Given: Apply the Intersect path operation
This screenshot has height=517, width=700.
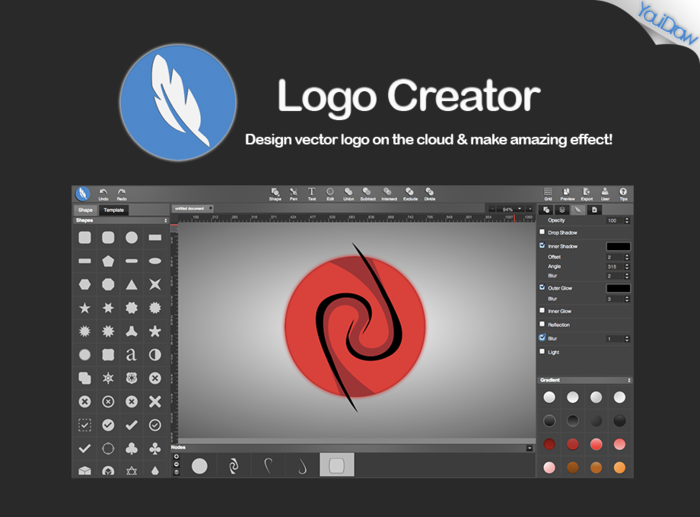Looking at the screenshot, I should [x=388, y=194].
